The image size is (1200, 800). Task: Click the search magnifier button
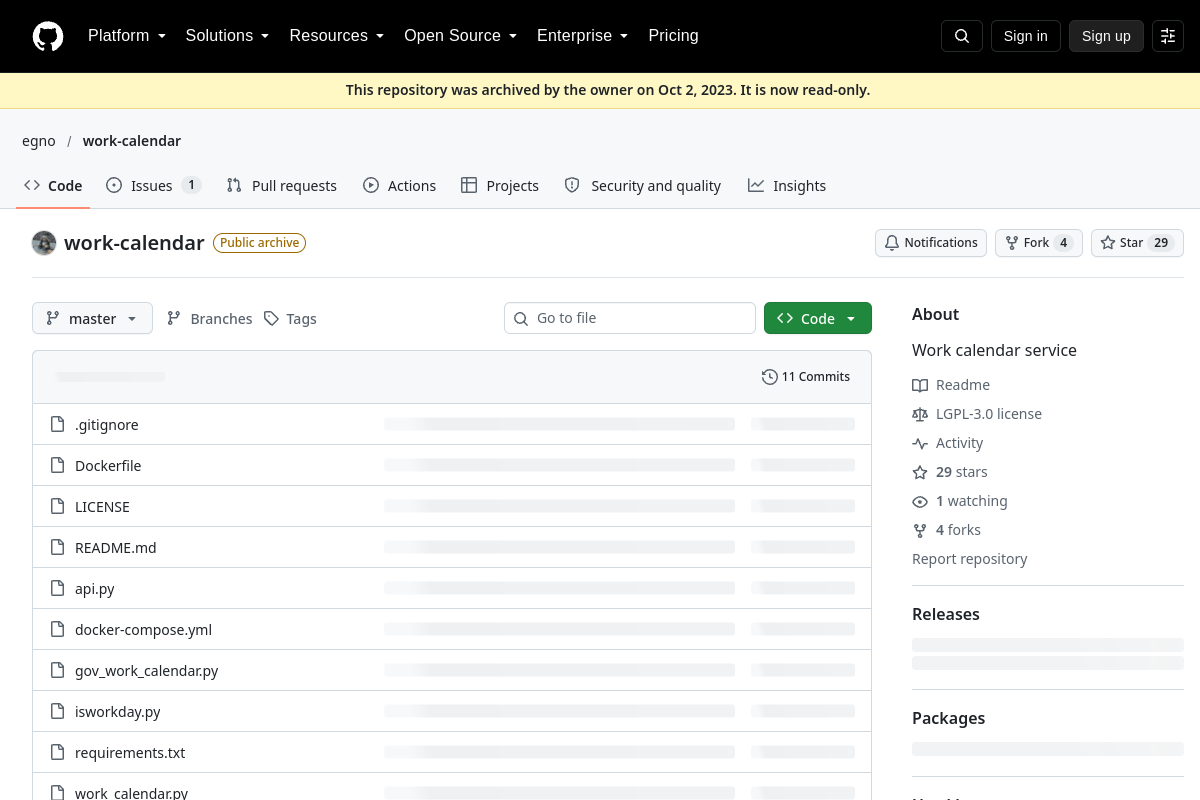pyautogui.click(x=962, y=36)
